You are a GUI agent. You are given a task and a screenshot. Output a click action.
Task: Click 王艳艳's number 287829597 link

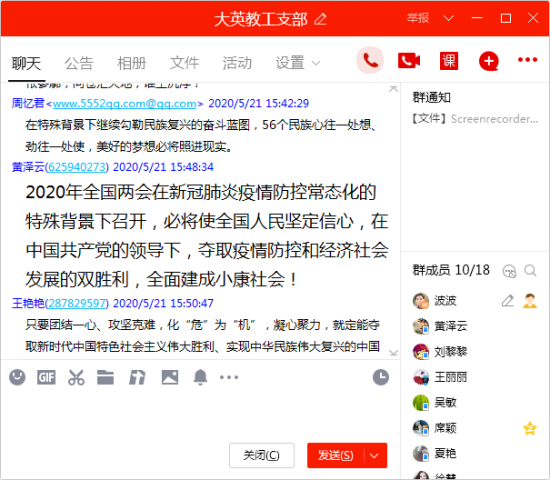(77, 303)
